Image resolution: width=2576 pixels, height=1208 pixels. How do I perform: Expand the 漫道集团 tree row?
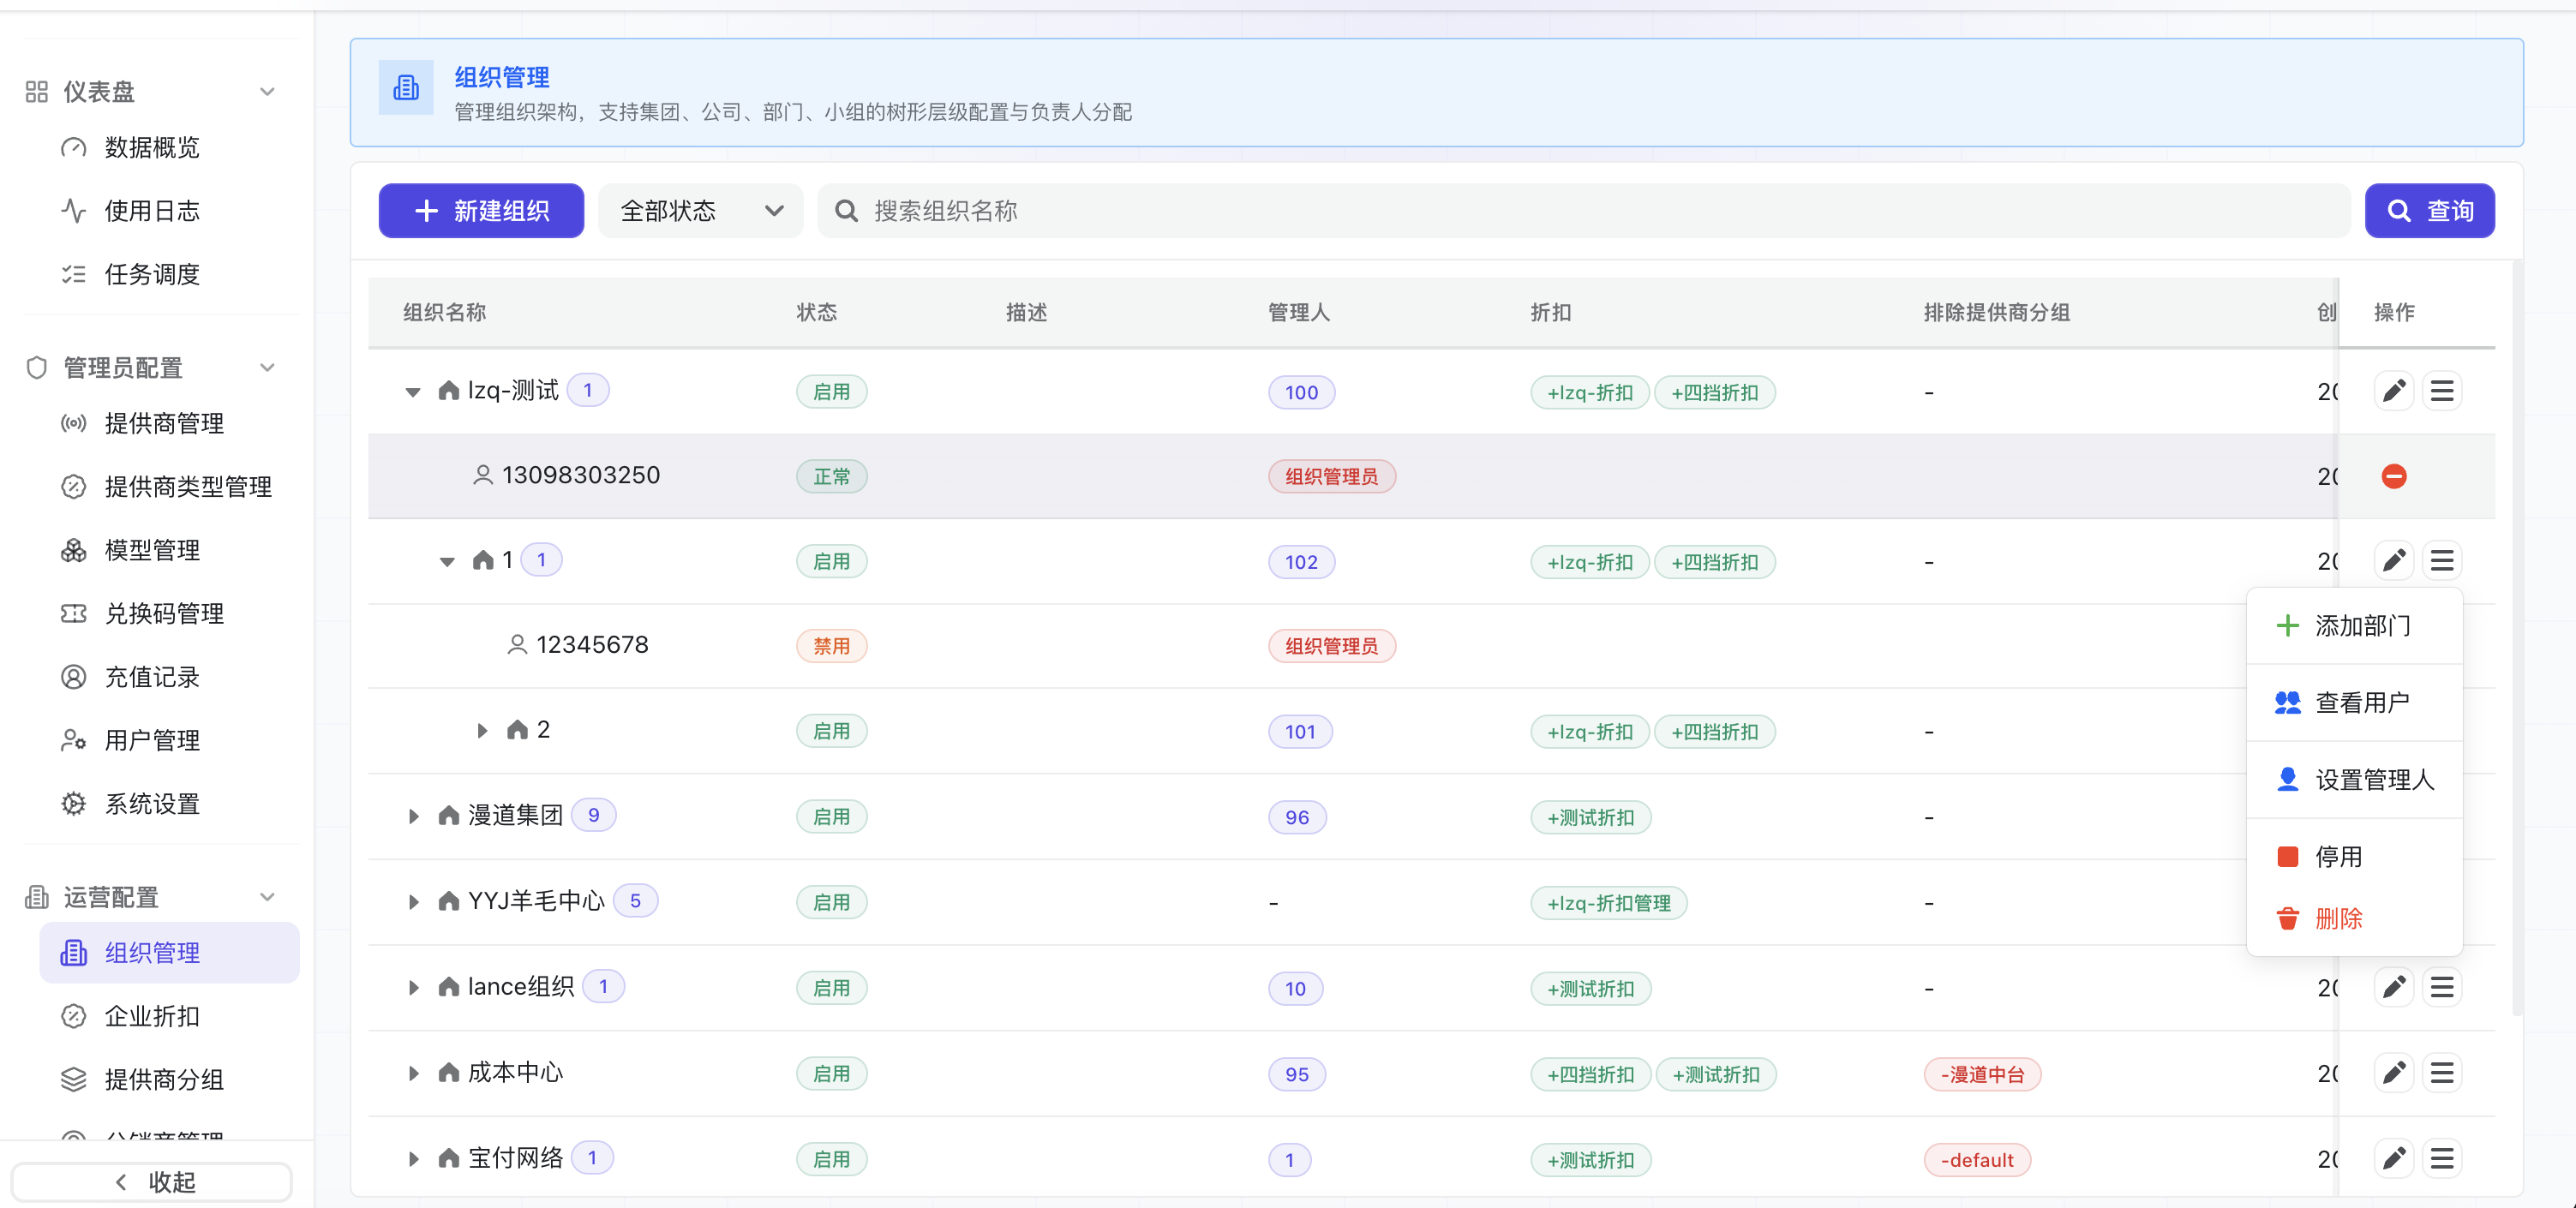coord(413,817)
